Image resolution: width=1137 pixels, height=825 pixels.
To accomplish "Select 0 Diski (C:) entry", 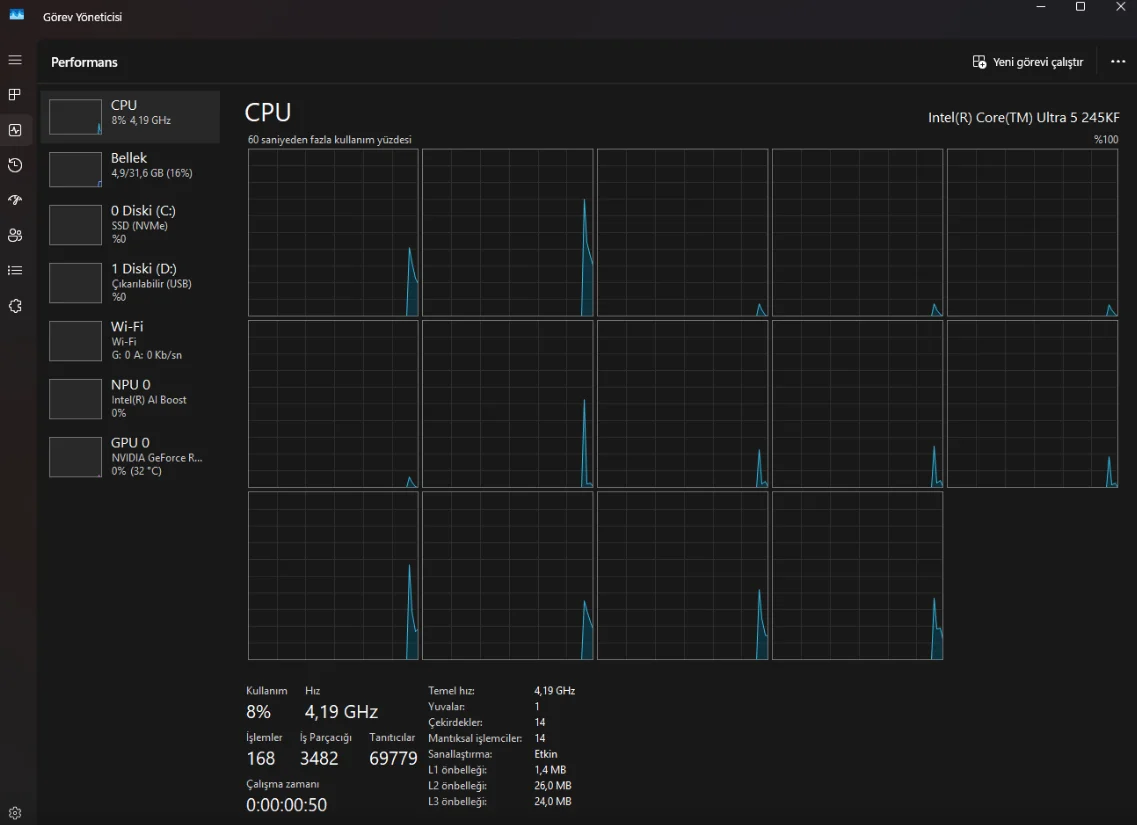I will click(131, 225).
